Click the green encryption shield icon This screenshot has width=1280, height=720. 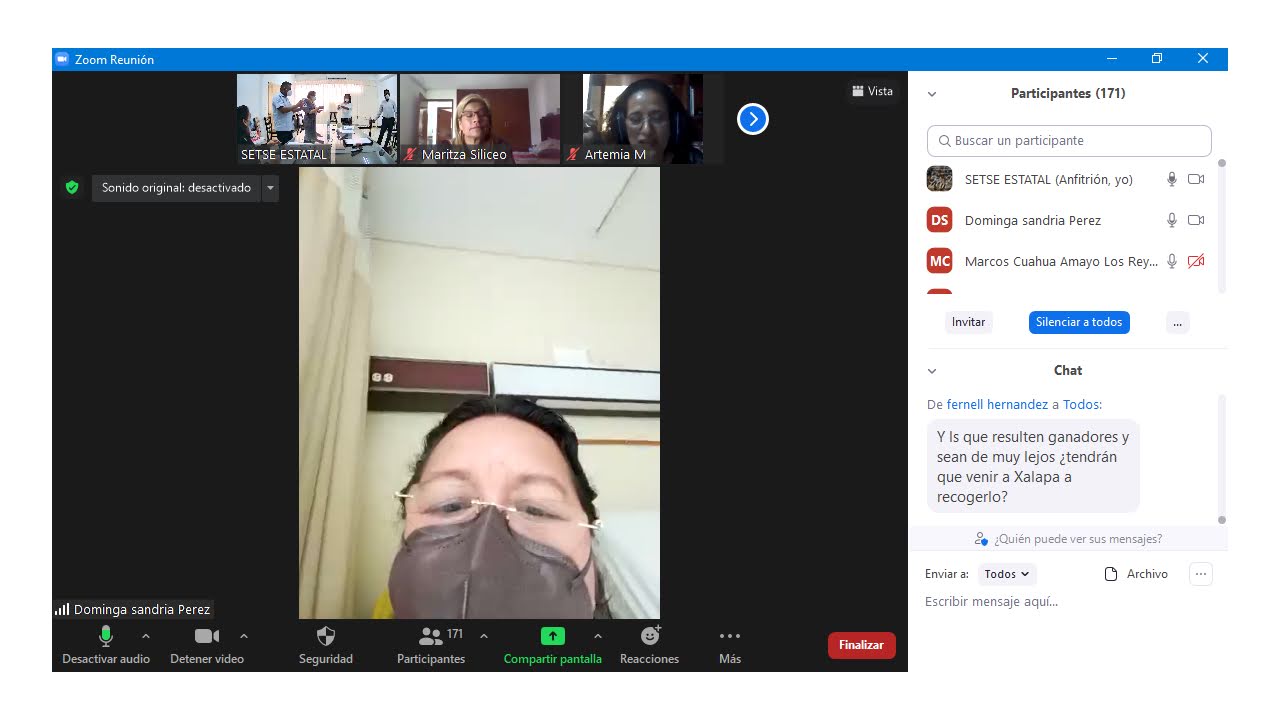click(71, 187)
